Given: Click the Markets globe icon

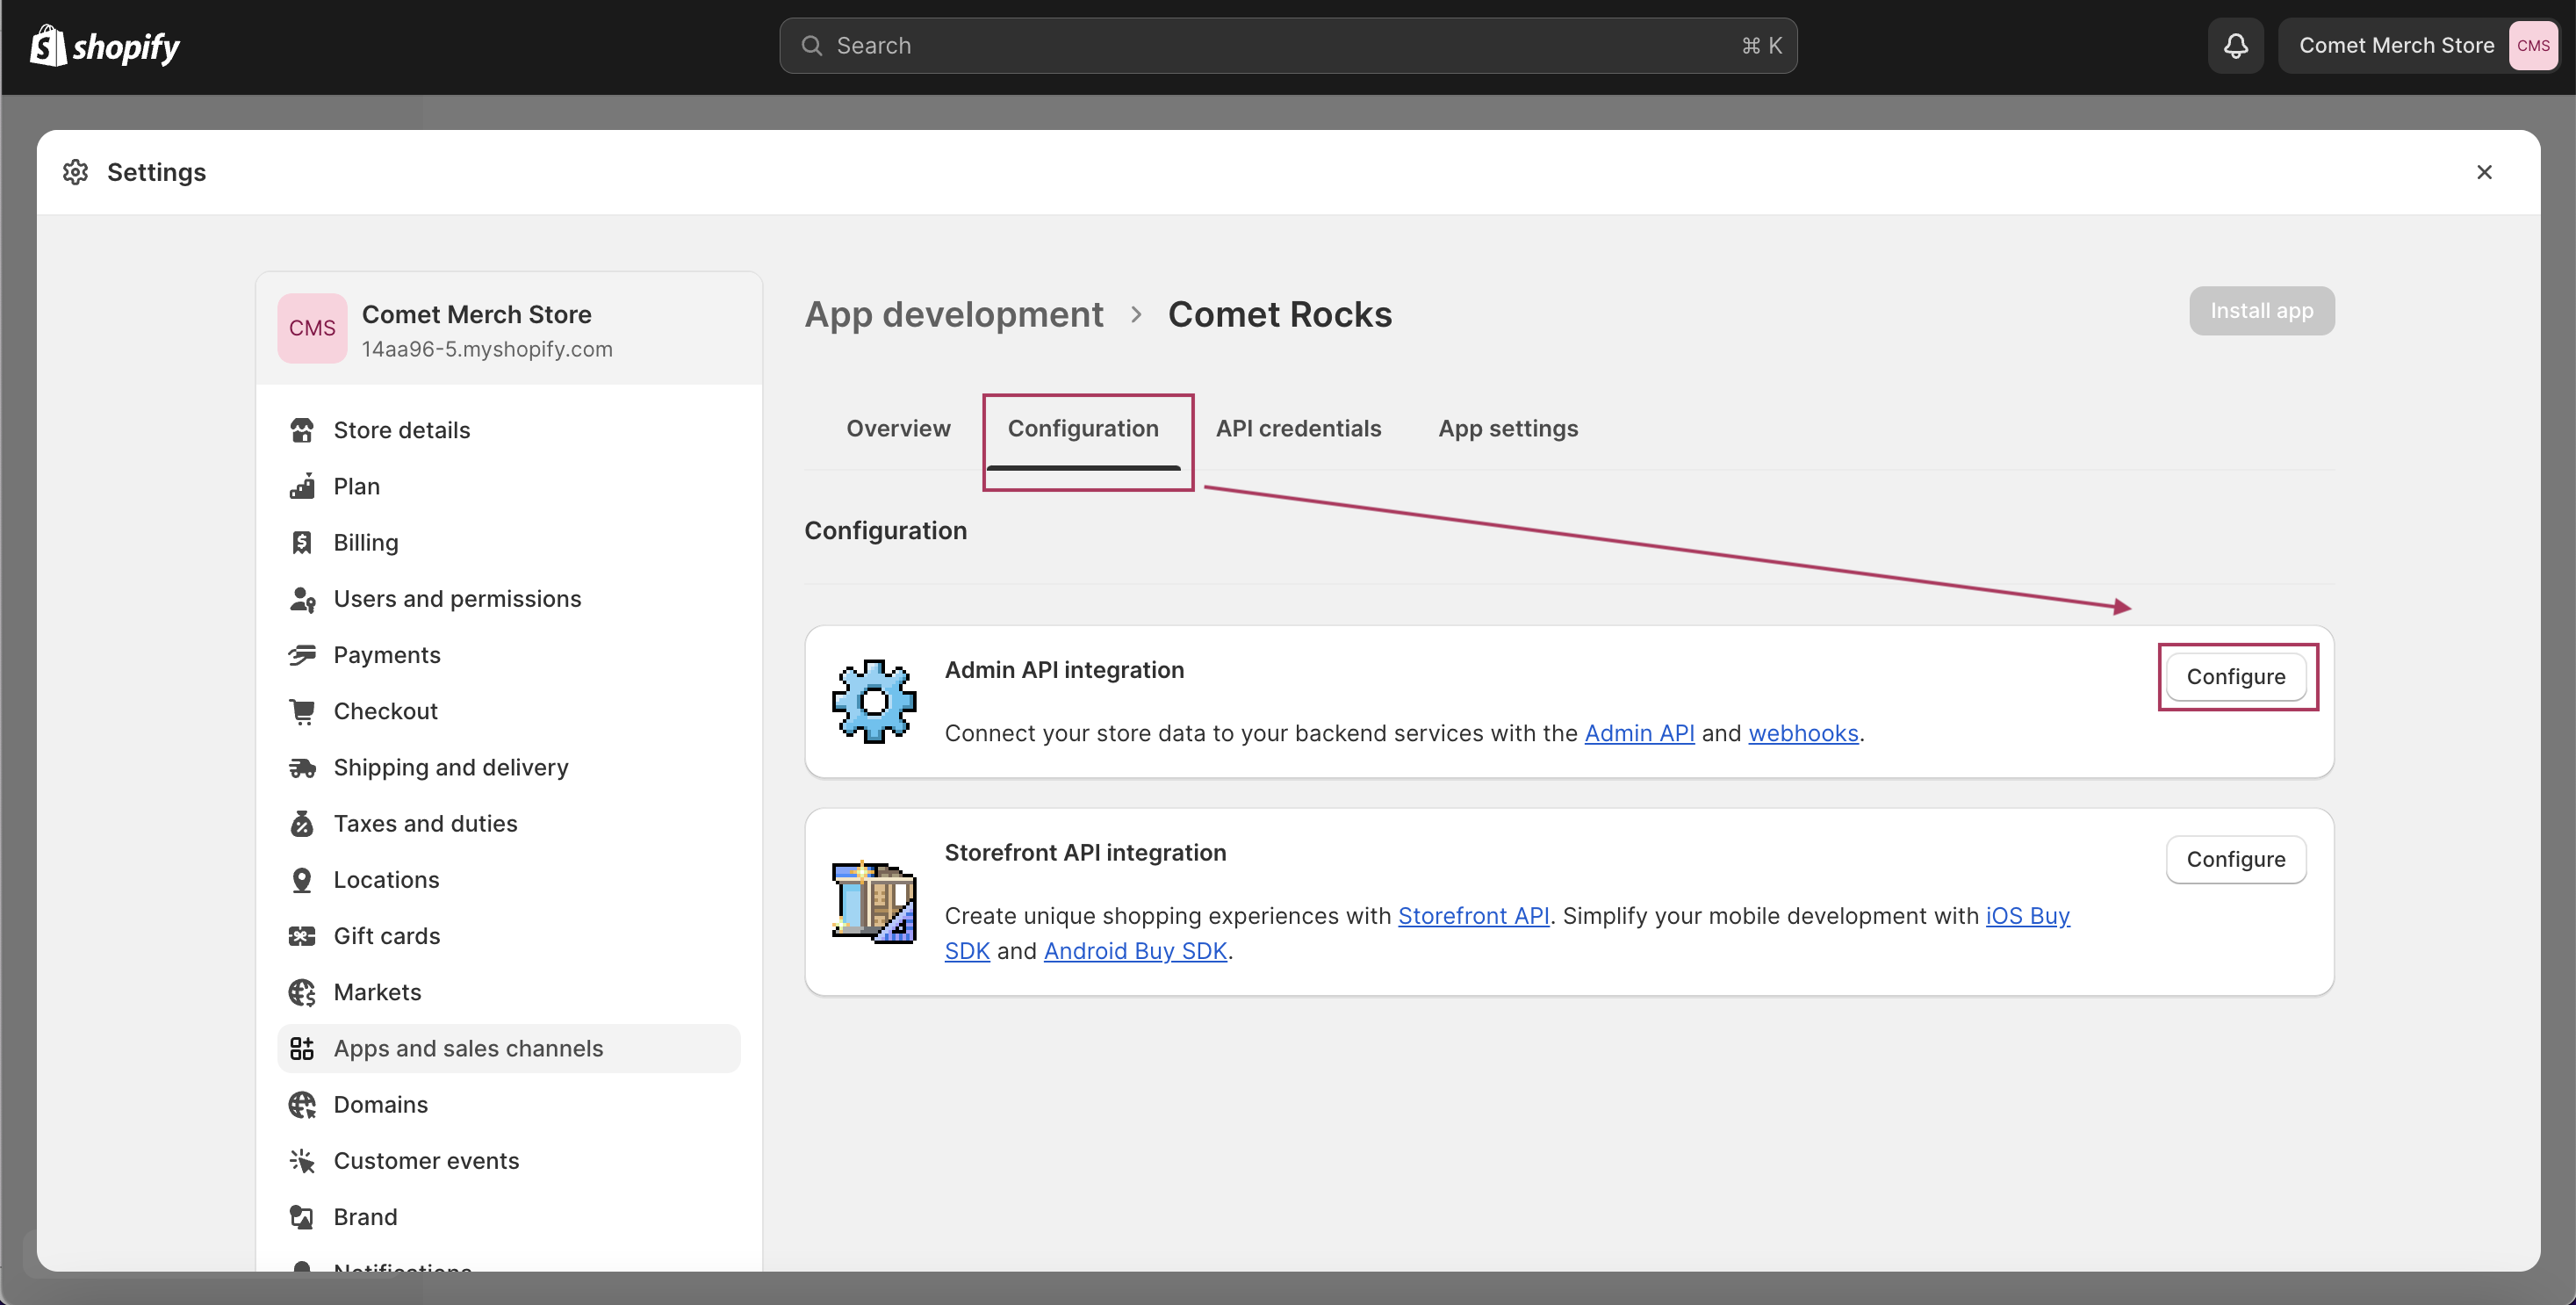Looking at the screenshot, I should 302,992.
